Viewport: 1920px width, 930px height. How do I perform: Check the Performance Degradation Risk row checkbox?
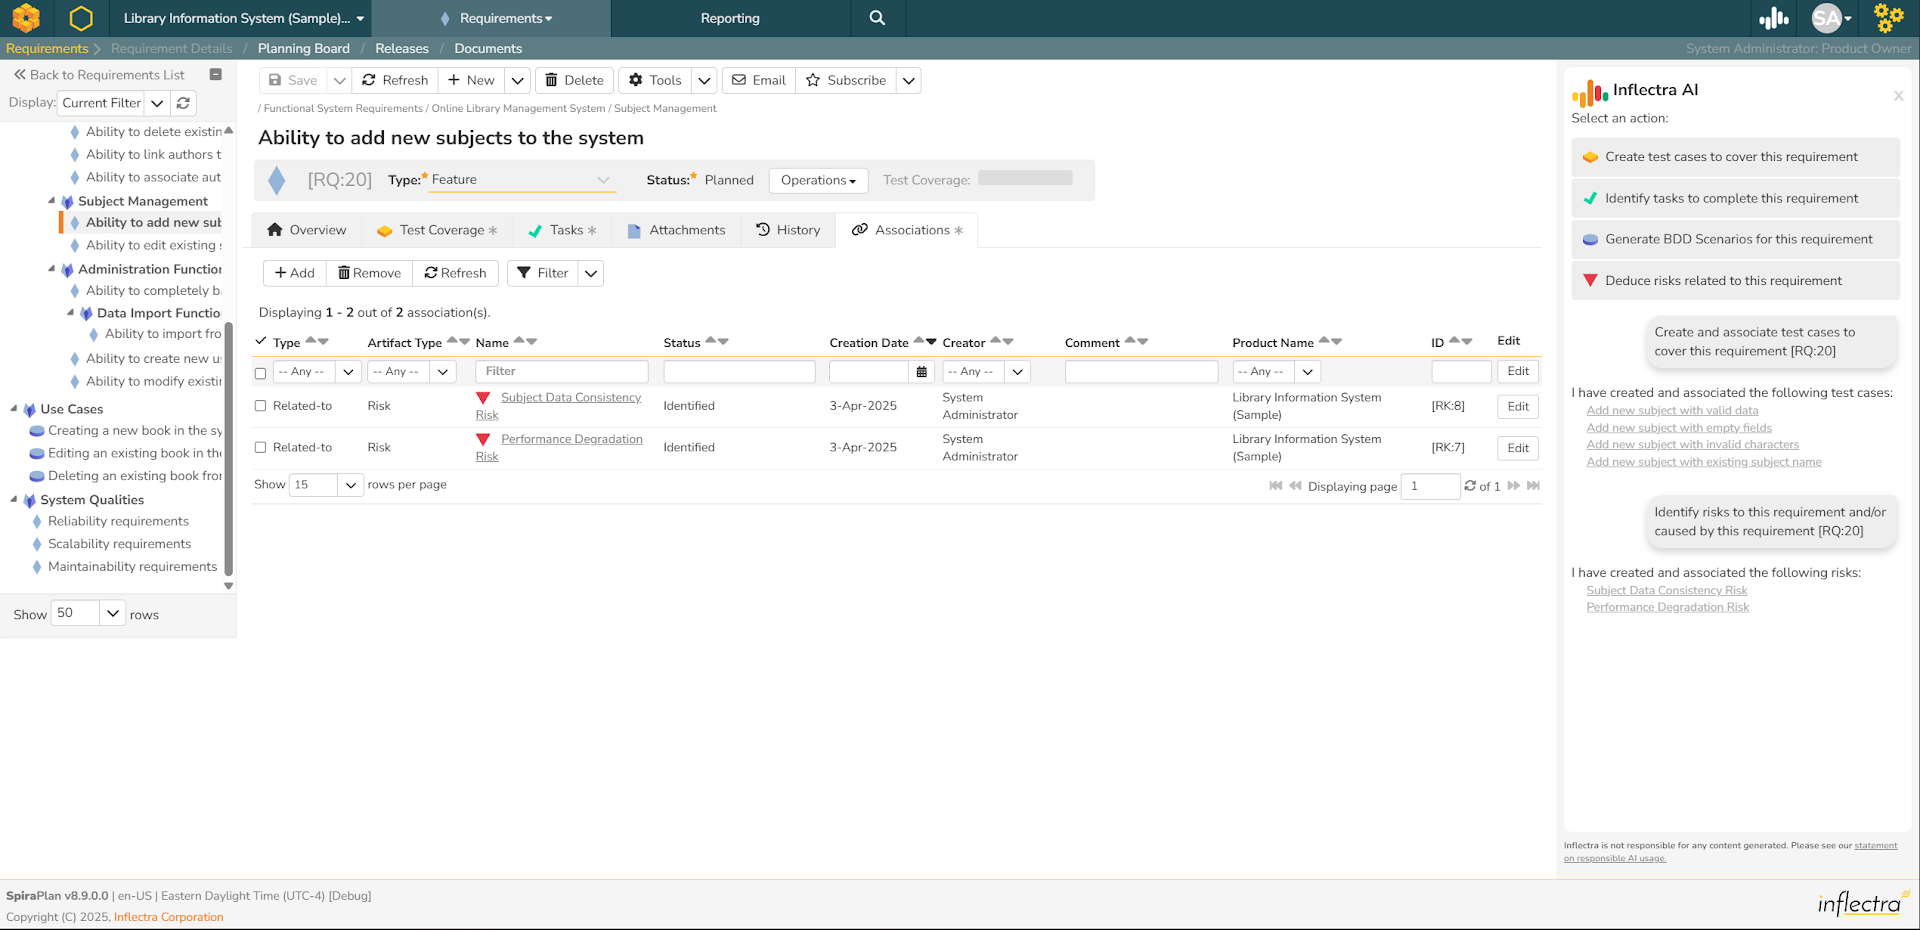tap(260, 448)
